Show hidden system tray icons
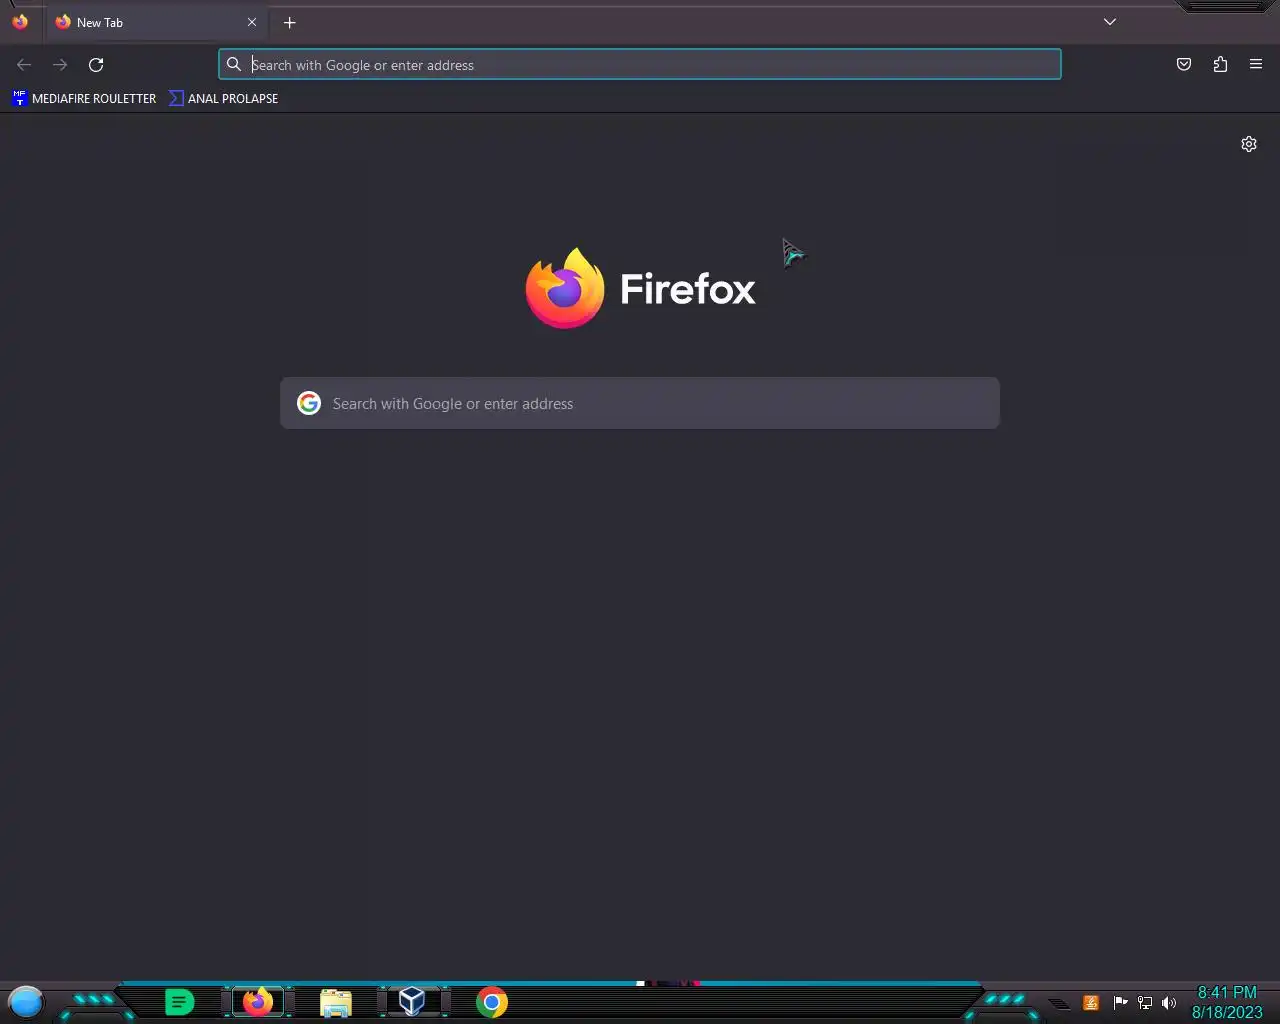 click(x=1059, y=1003)
